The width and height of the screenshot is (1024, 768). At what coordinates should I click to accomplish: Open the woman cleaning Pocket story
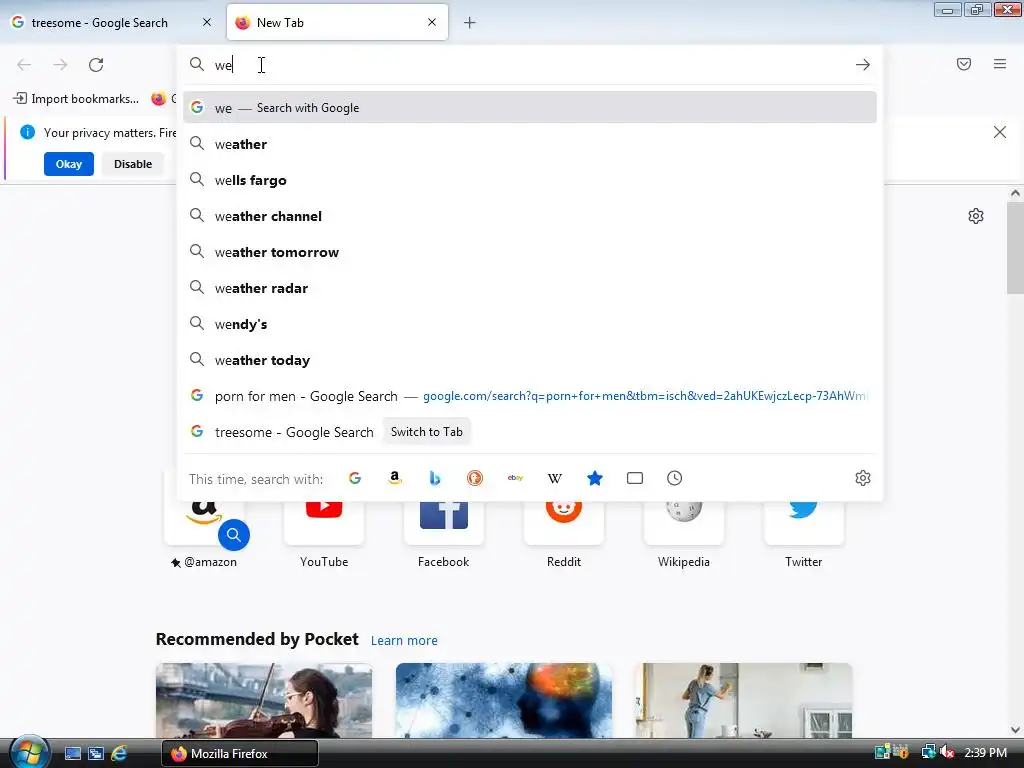point(743,700)
